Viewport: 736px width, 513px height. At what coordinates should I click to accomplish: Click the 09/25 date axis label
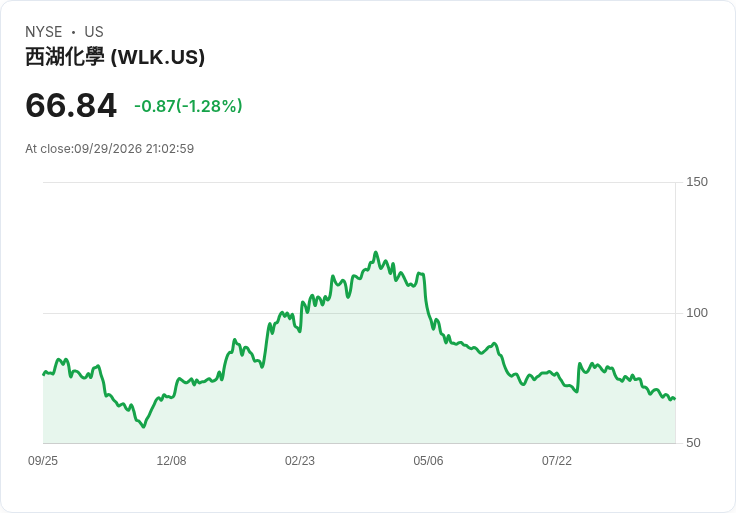[43, 461]
